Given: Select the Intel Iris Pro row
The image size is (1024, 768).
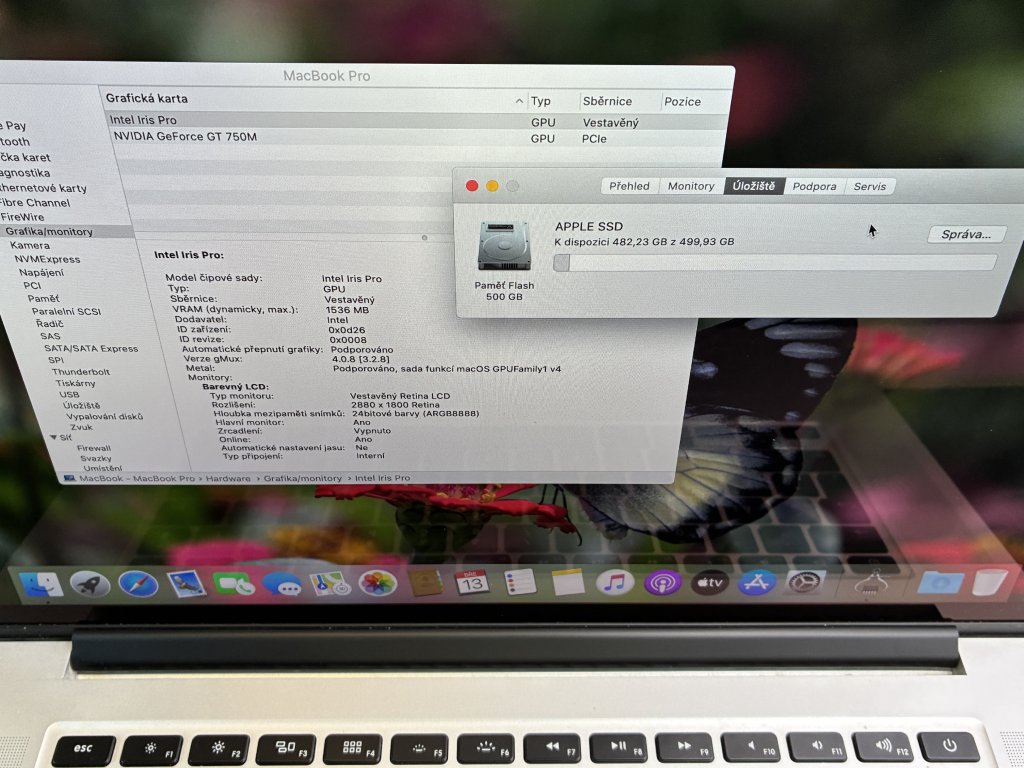Looking at the screenshot, I should tap(415, 120).
